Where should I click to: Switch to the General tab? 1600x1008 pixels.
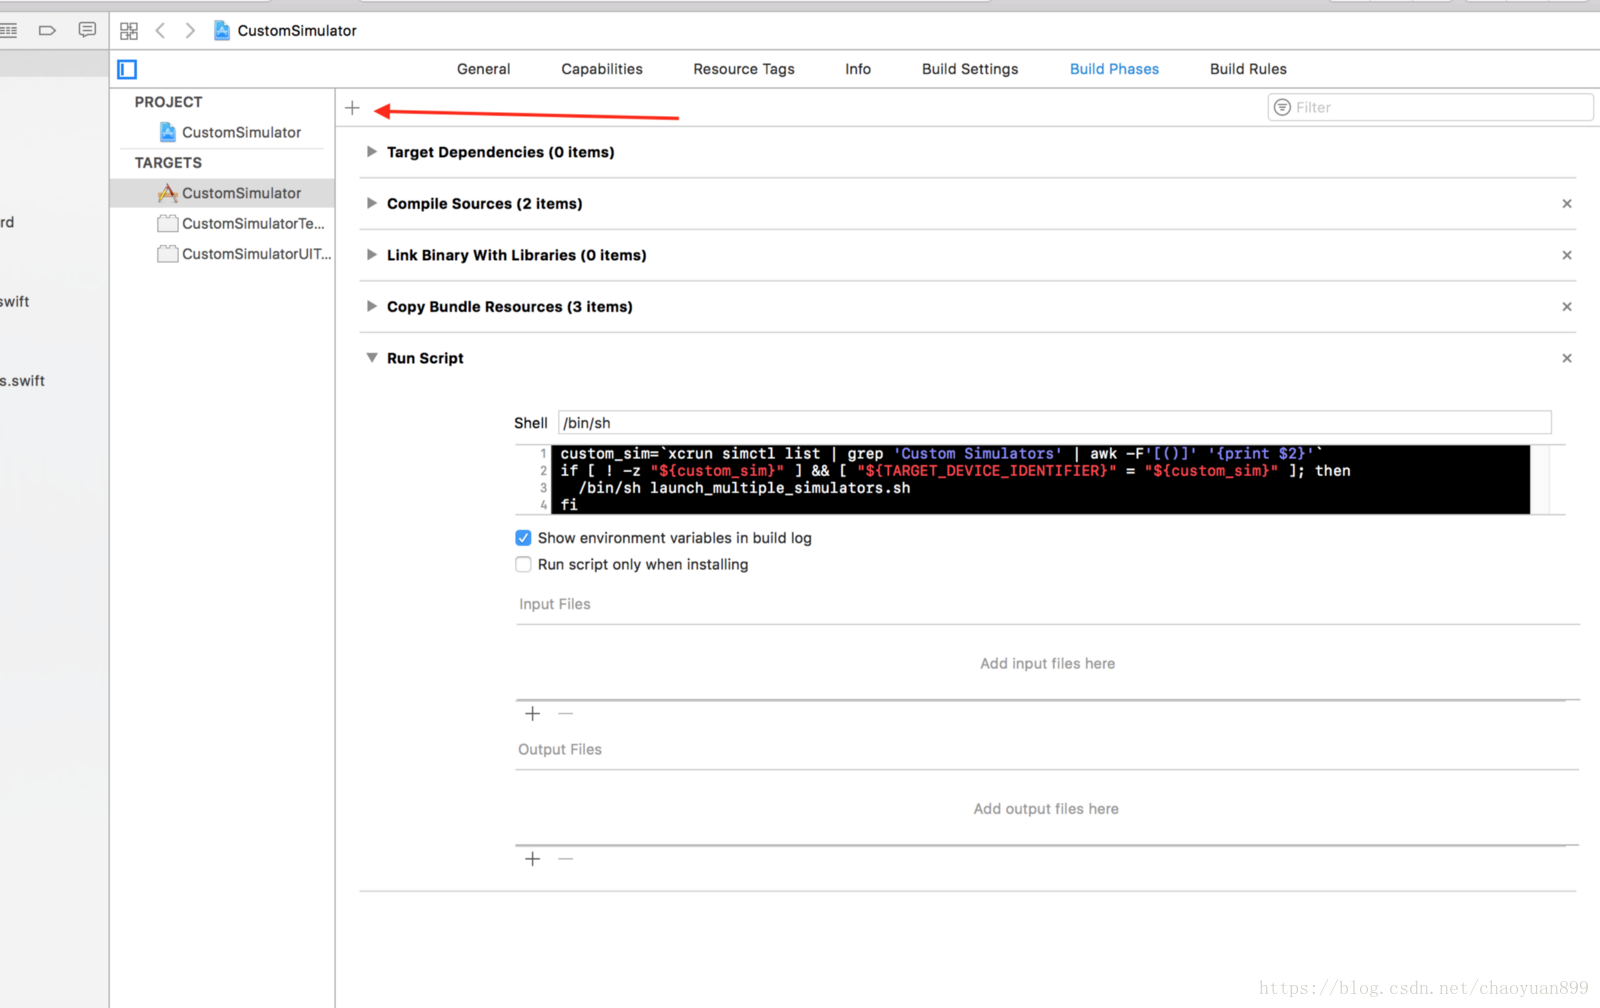coord(483,69)
